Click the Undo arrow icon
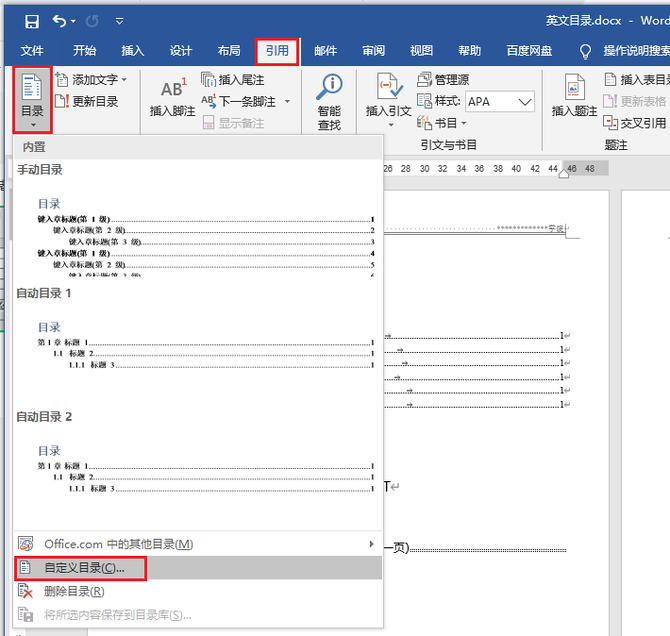 (x=59, y=21)
